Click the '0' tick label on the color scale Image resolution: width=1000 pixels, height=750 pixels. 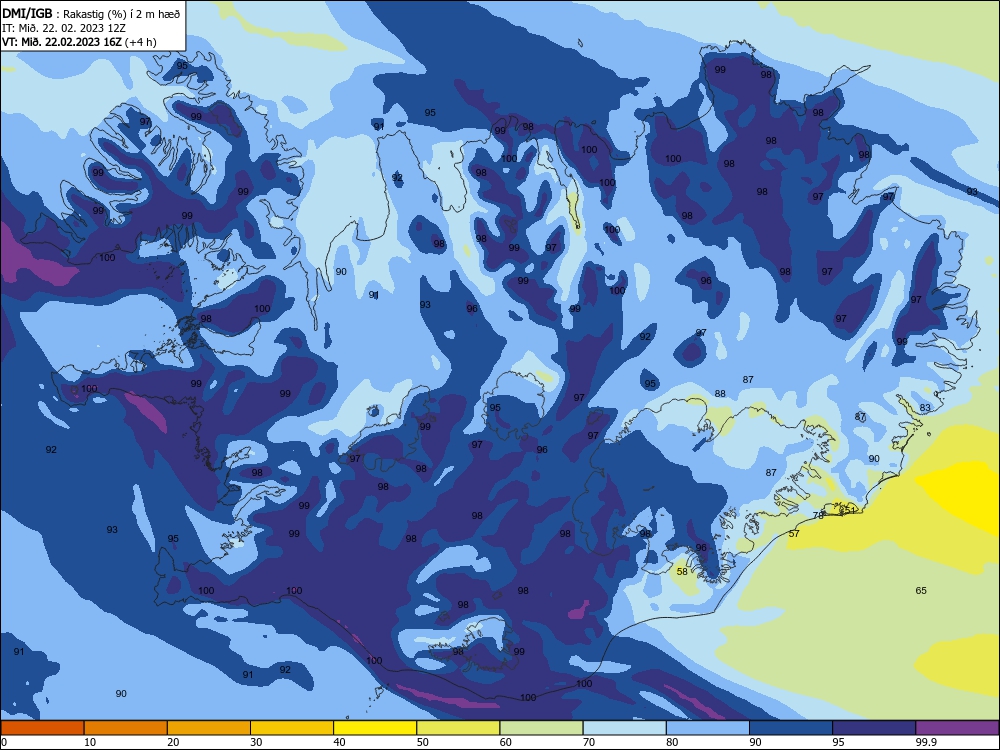point(4,742)
